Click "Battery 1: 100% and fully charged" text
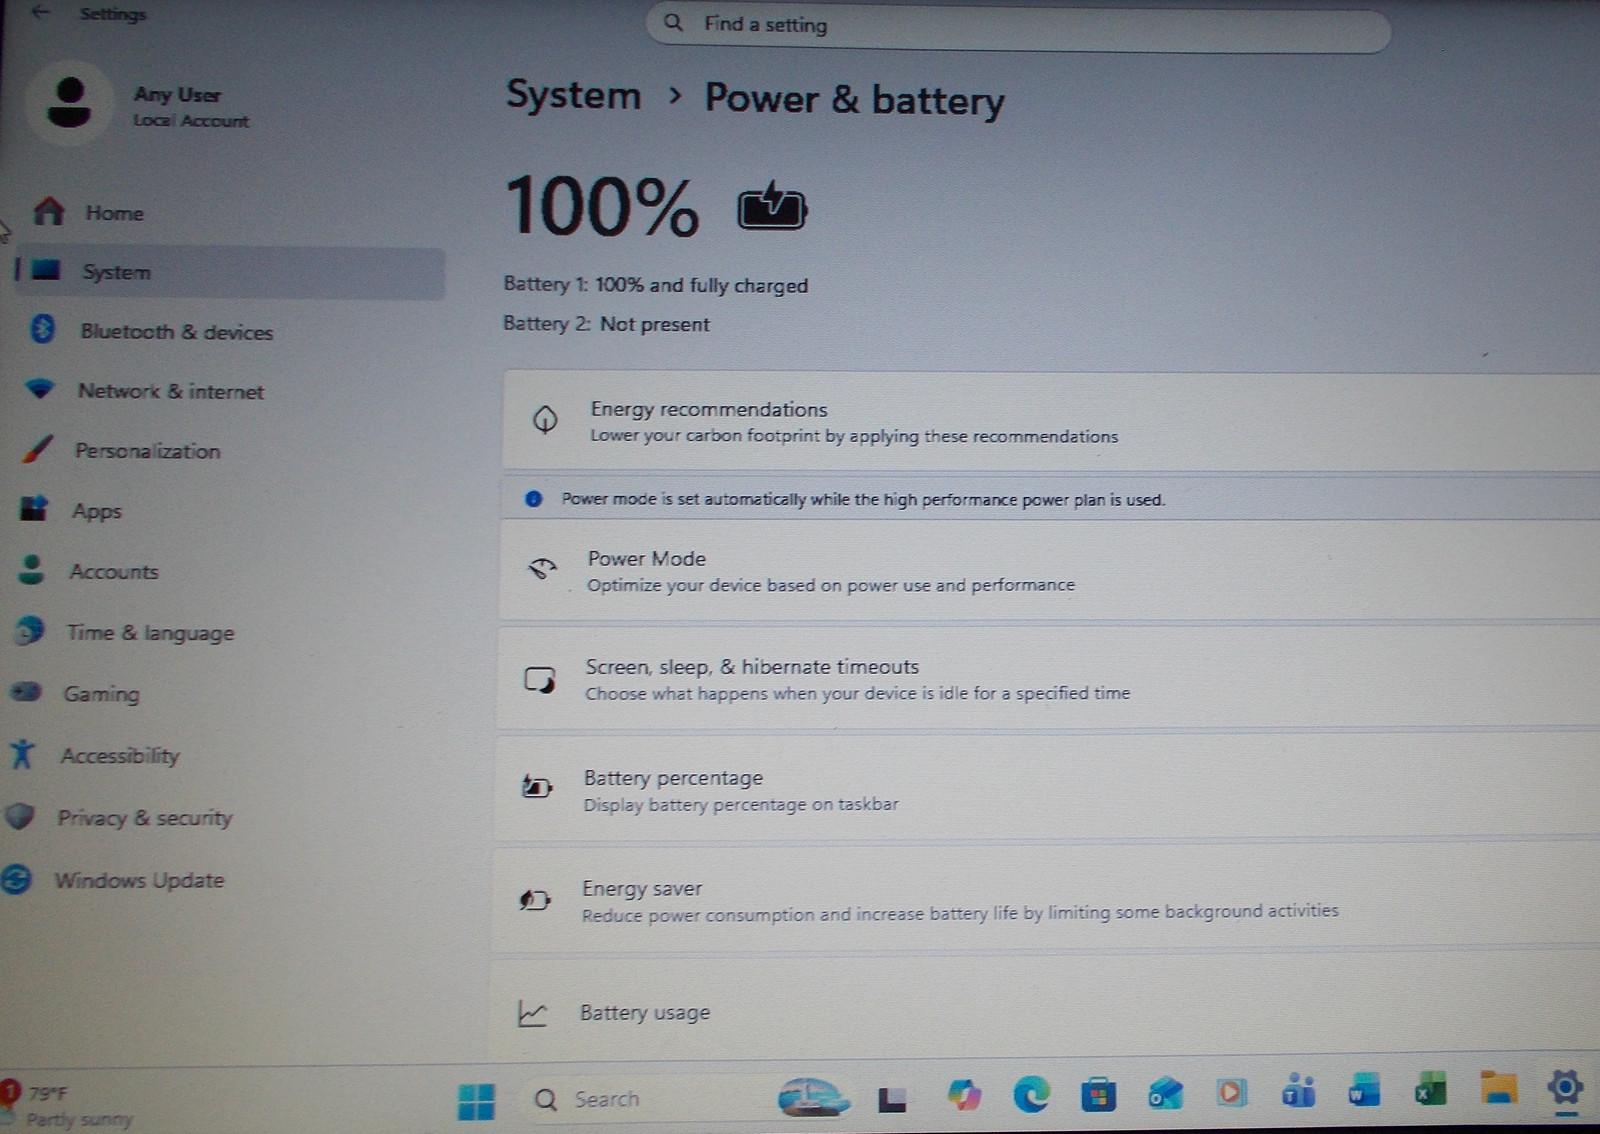Image resolution: width=1600 pixels, height=1134 pixels. (x=655, y=285)
